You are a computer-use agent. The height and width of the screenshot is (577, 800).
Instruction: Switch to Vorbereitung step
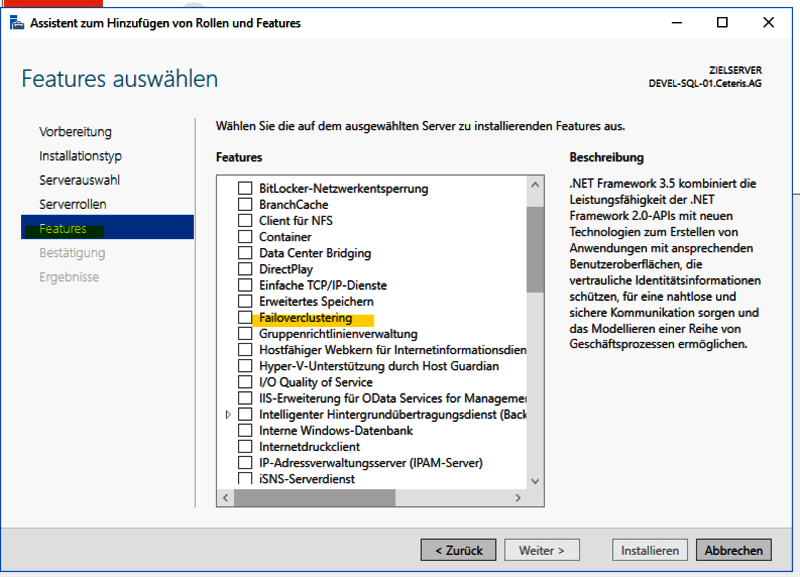click(75, 132)
